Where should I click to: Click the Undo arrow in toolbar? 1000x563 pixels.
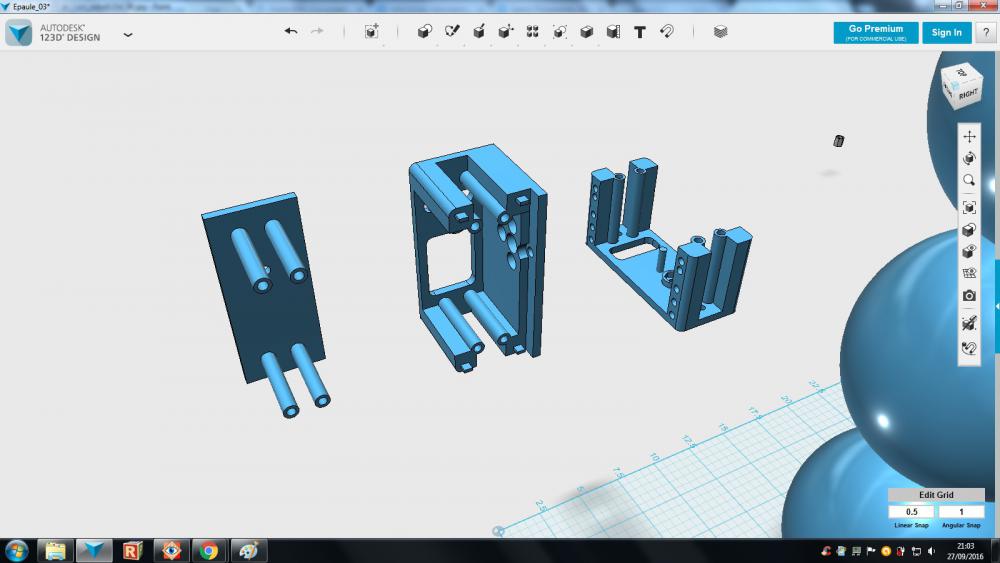click(291, 31)
